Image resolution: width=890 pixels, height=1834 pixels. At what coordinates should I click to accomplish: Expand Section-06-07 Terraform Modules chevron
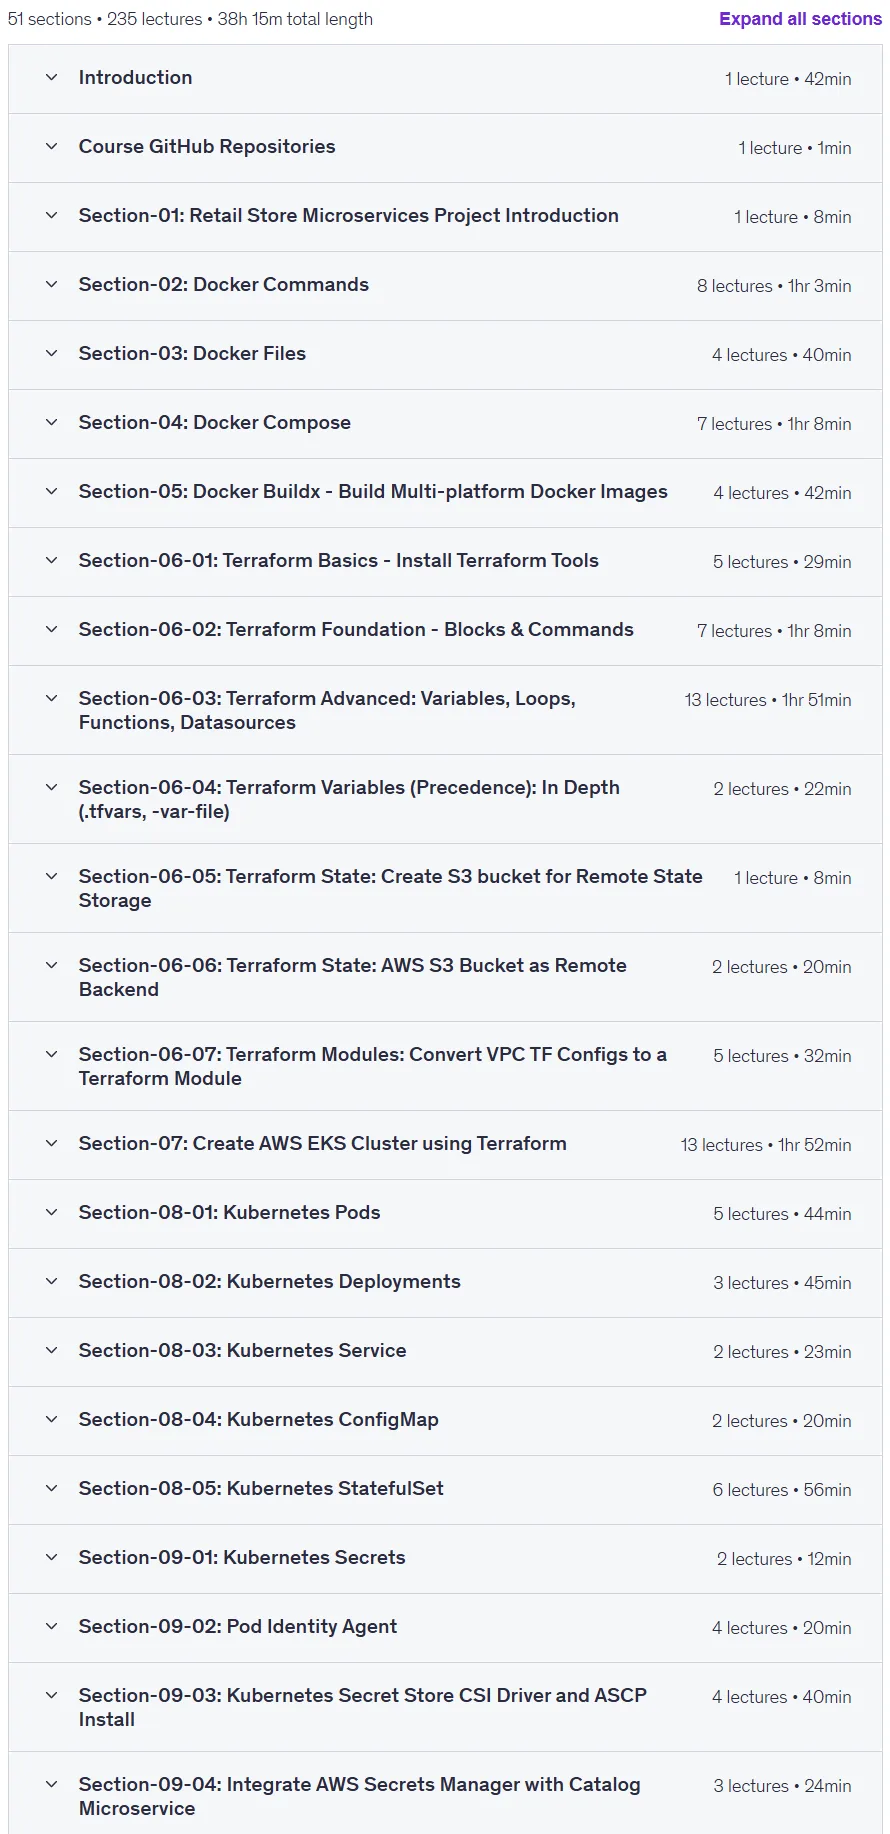(x=52, y=1054)
